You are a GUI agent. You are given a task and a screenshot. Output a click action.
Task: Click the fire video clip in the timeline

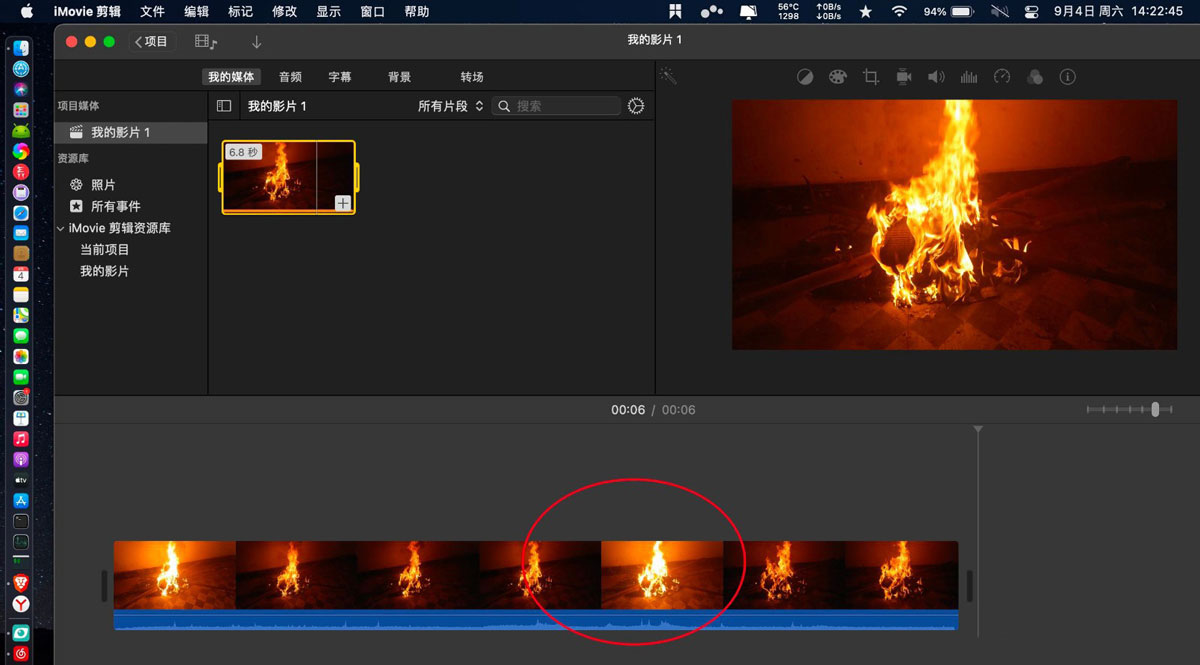click(x=536, y=575)
